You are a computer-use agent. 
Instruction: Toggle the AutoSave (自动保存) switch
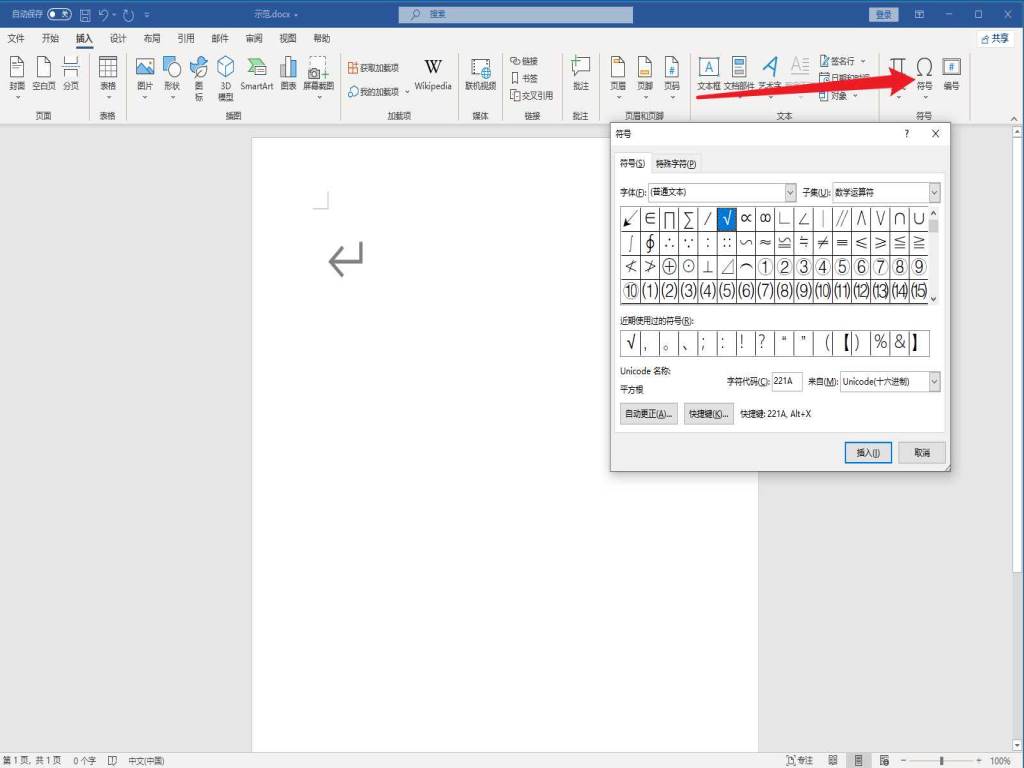(x=59, y=15)
